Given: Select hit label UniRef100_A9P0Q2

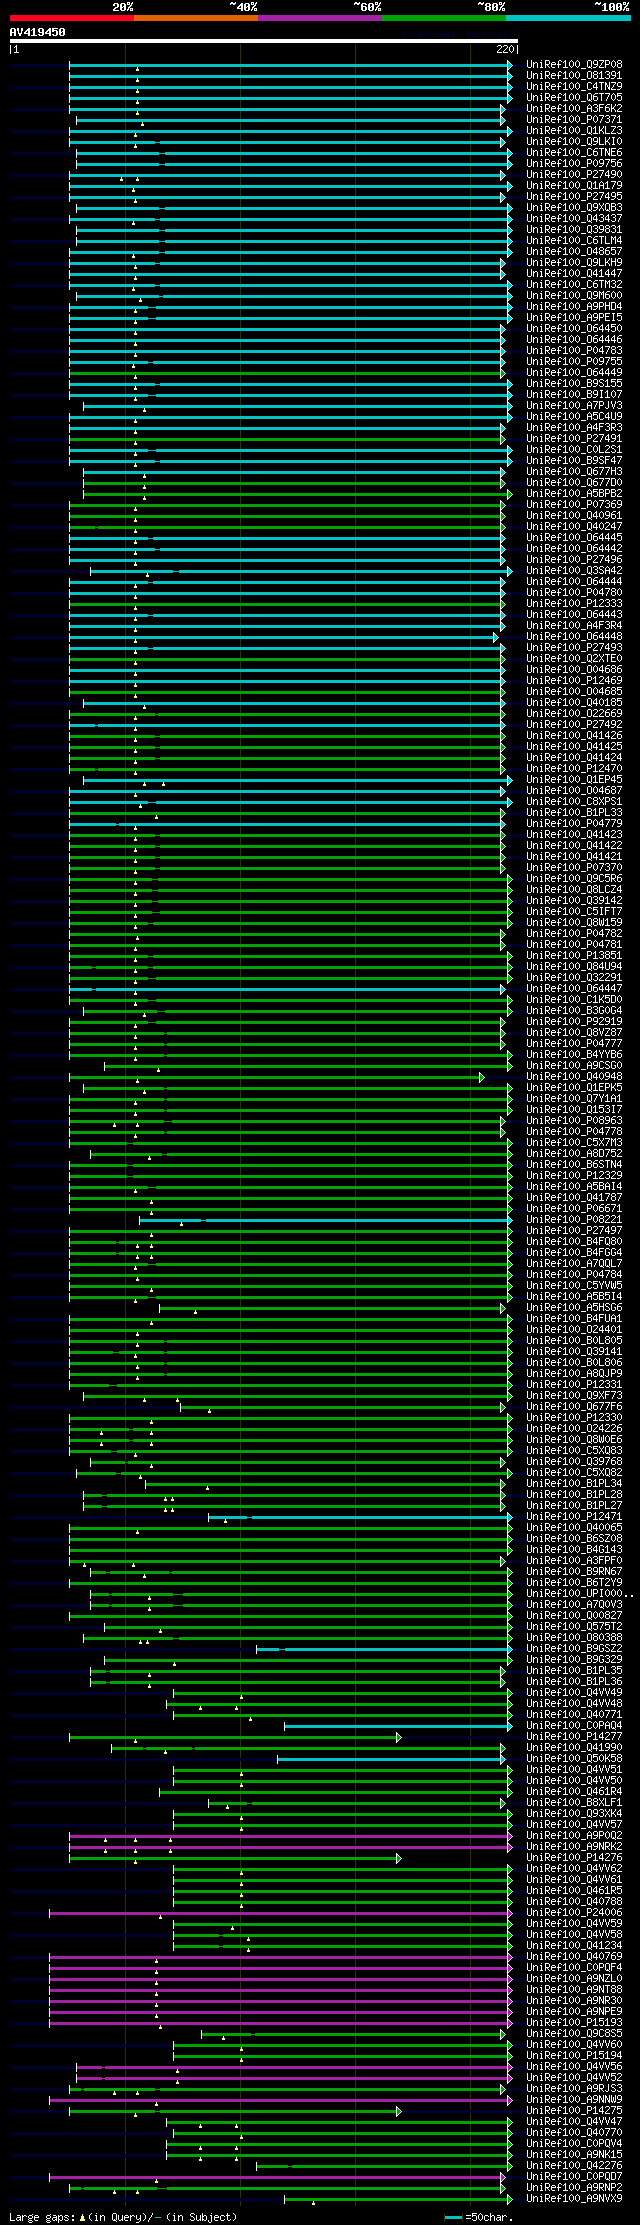Looking at the screenshot, I should tap(574, 1836).
